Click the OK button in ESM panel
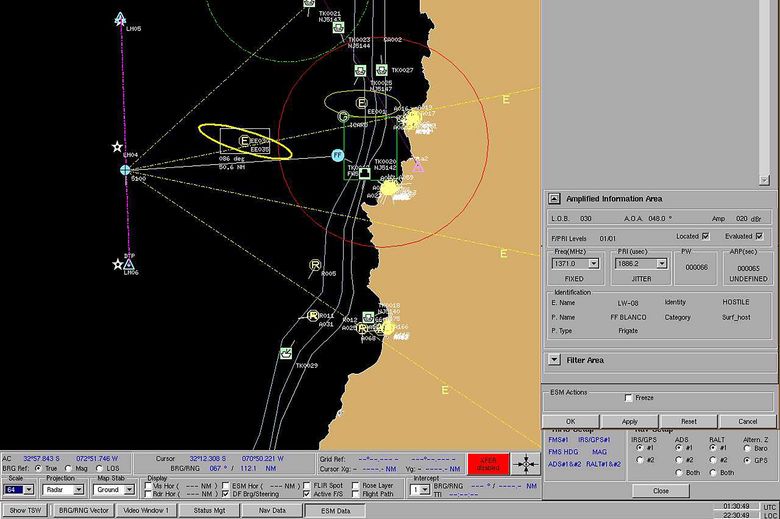The image size is (780, 519). tap(571, 421)
